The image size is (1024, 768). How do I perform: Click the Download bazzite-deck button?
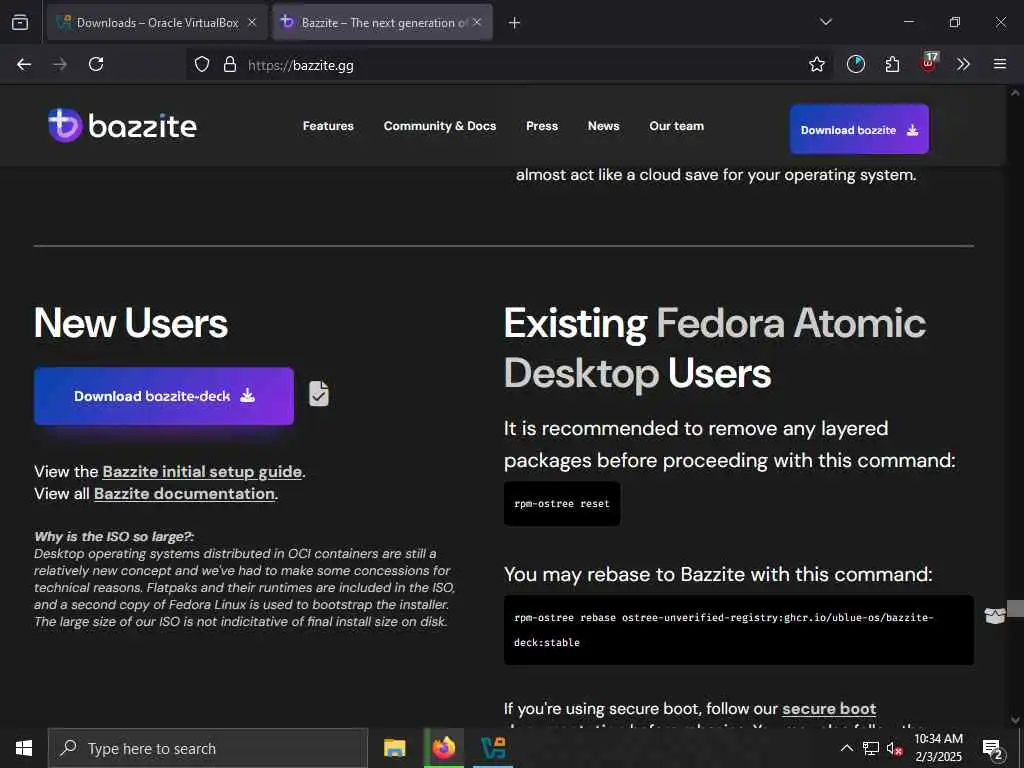[x=164, y=396]
